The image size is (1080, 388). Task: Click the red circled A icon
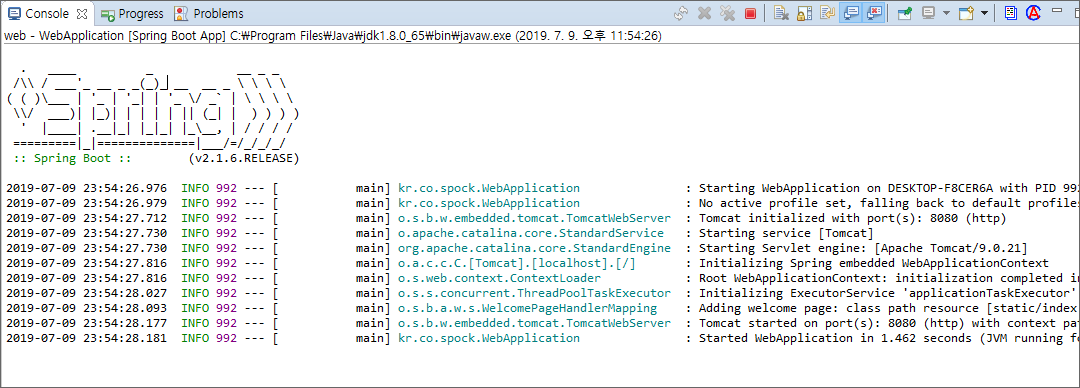pyautogui.click(x=1032, y=12)
